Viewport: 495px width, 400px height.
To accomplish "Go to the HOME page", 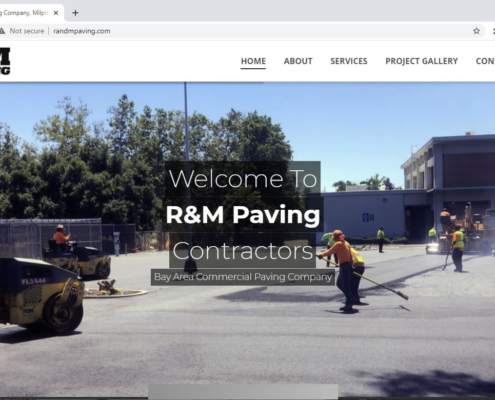I will pyautogui.click(x=253, y=61).
